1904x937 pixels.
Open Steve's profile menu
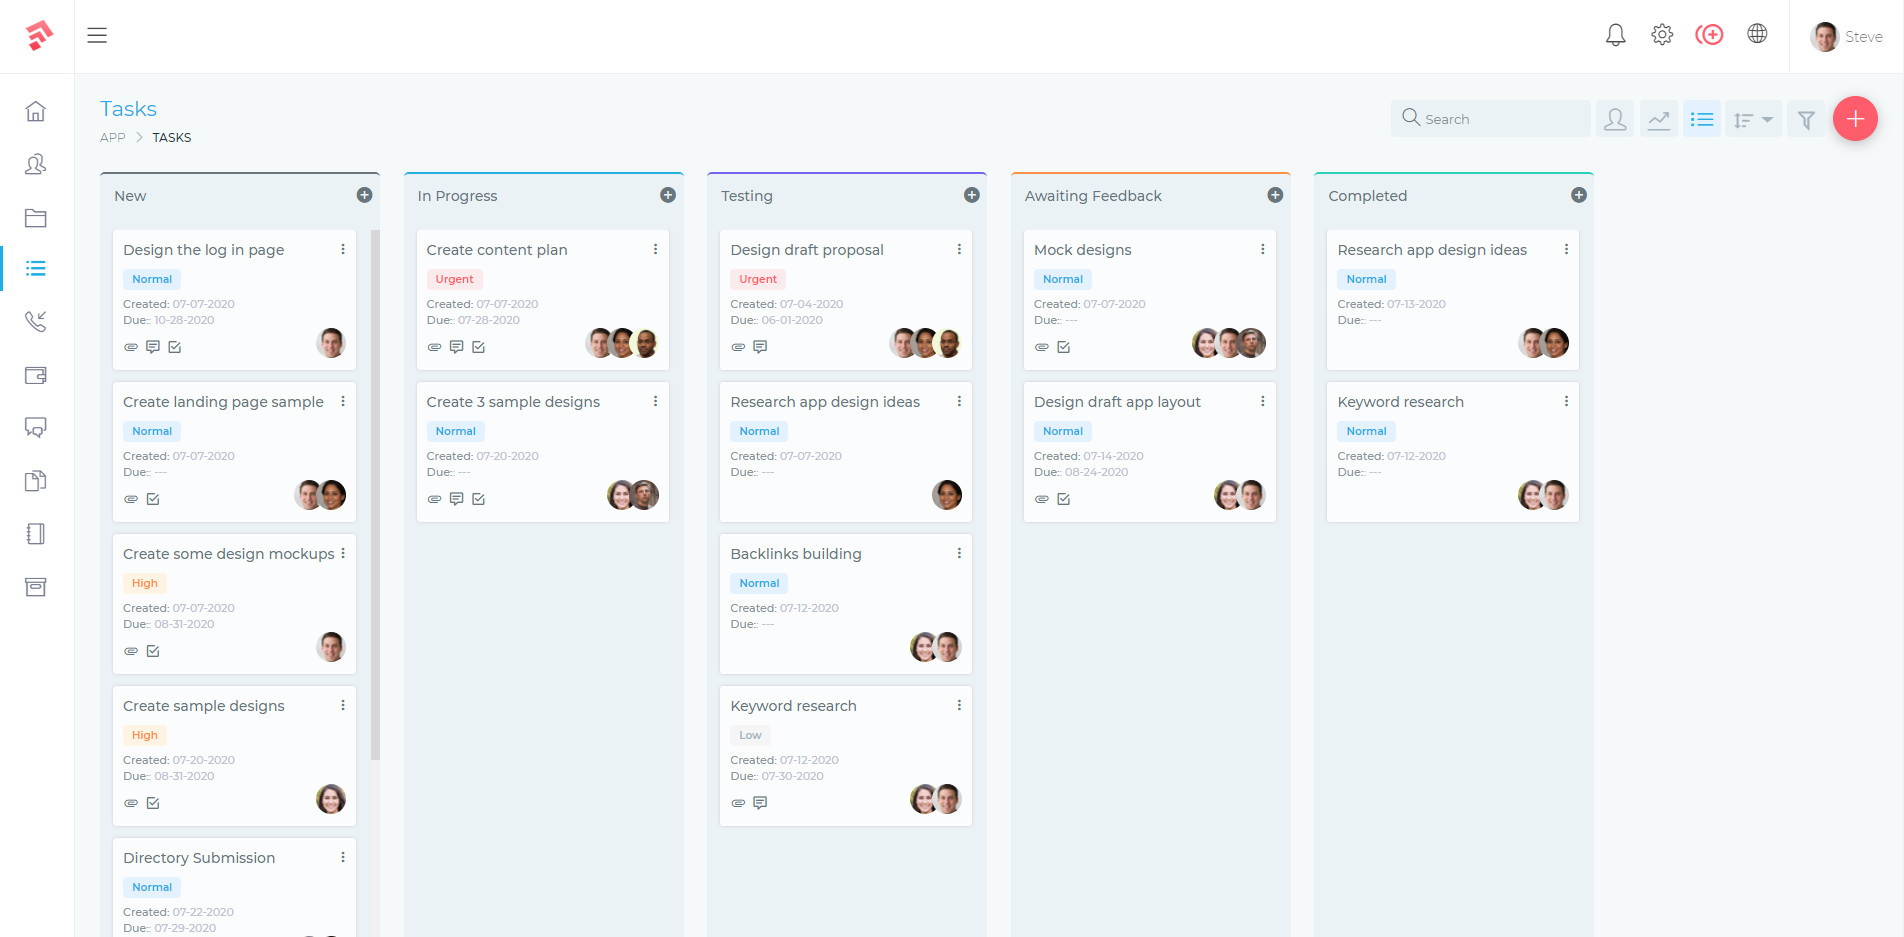point(1846,36)
